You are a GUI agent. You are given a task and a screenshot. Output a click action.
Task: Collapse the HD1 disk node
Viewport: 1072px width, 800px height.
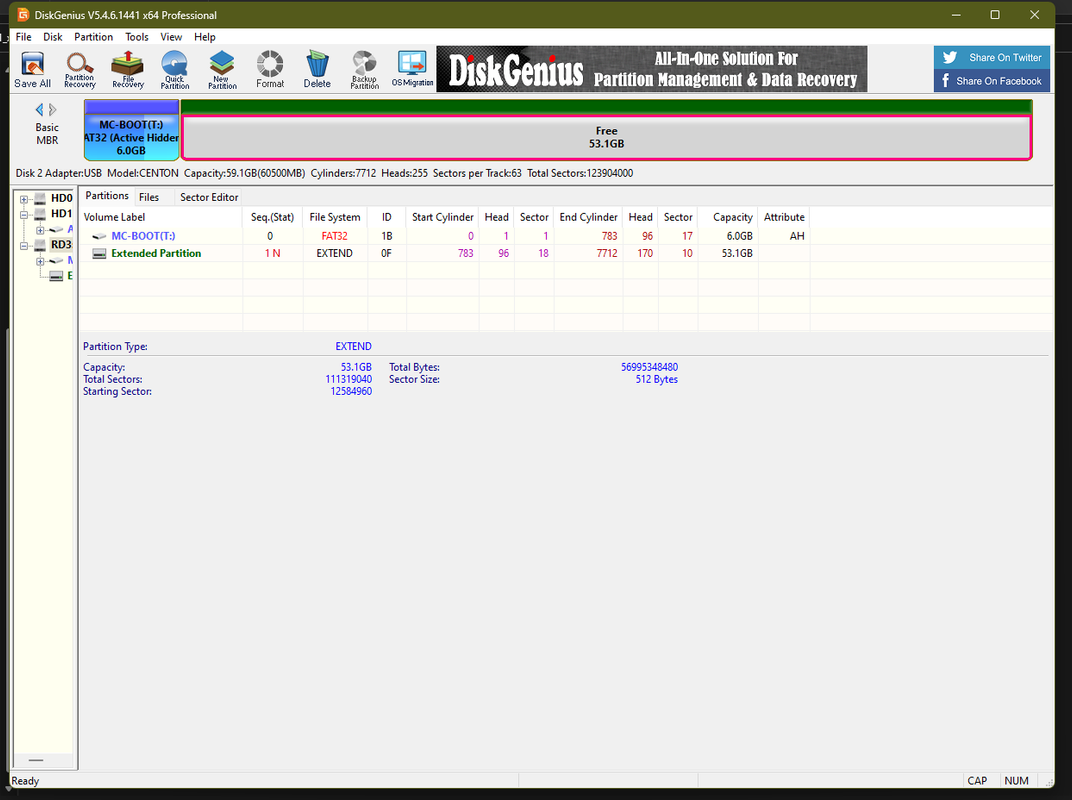click(x=24, y=214)
